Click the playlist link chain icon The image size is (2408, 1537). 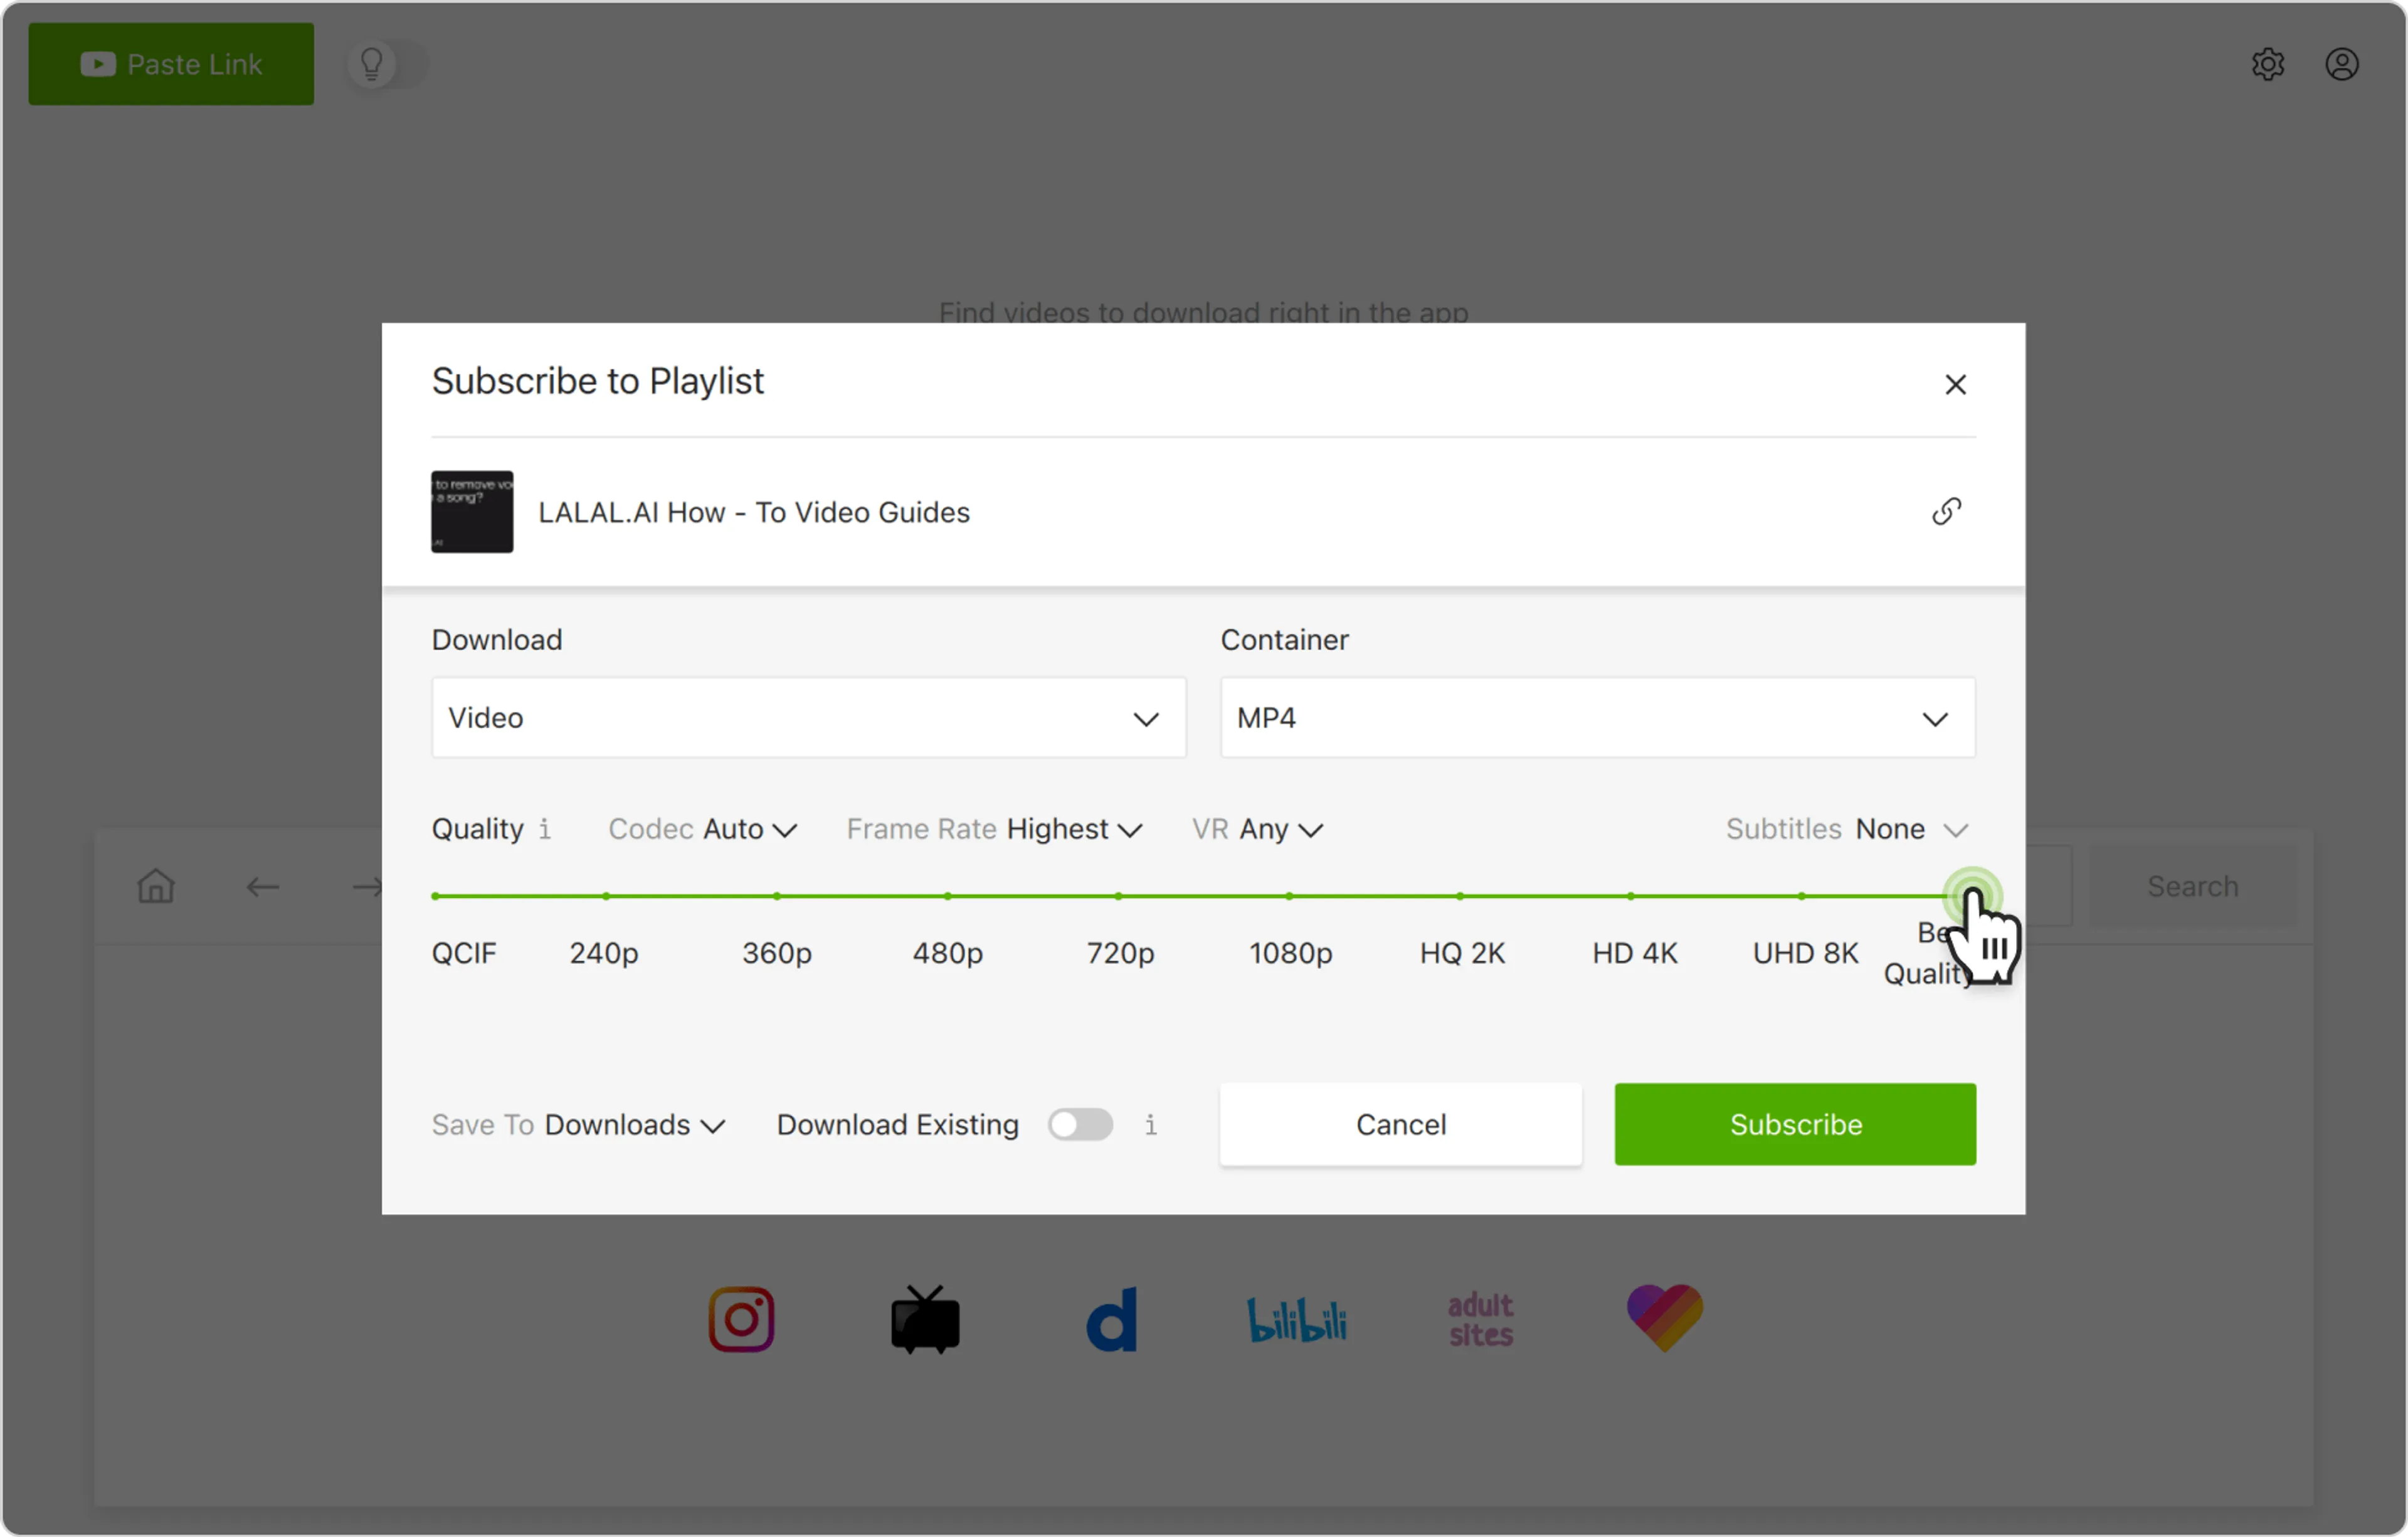click(x=1946, y=512)
